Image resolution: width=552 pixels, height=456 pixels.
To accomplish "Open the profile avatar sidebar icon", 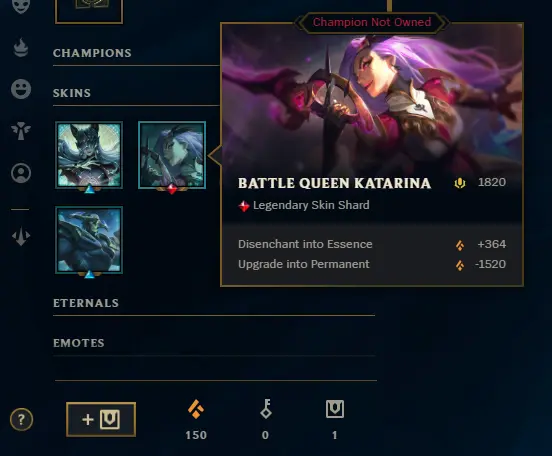I will pos(21,173).
